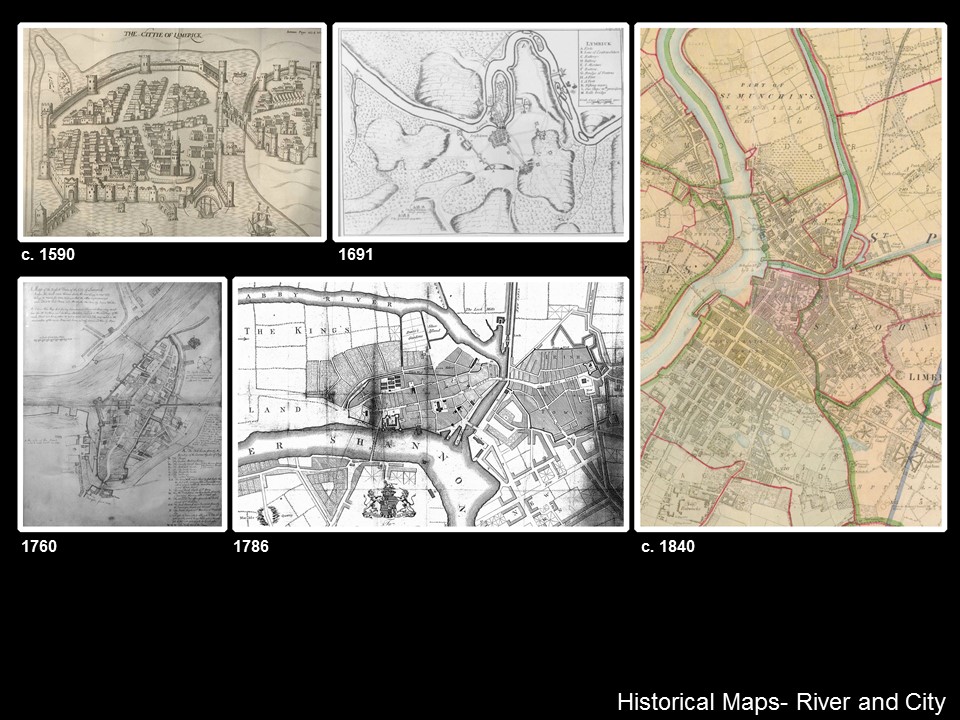Select the 1786 Abby River and Shannon map
This screenshot has width=960, height=720.
[x=431, y=404]
